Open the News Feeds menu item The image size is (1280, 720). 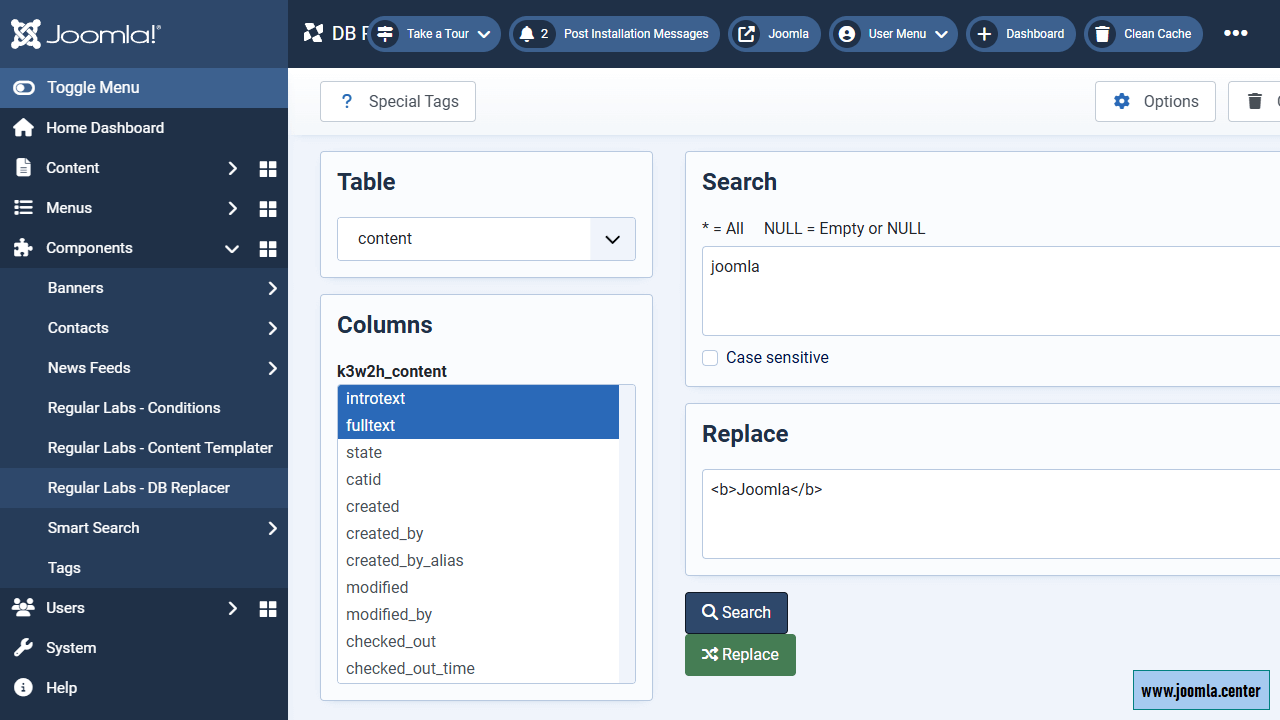click(x=89, y=368)
